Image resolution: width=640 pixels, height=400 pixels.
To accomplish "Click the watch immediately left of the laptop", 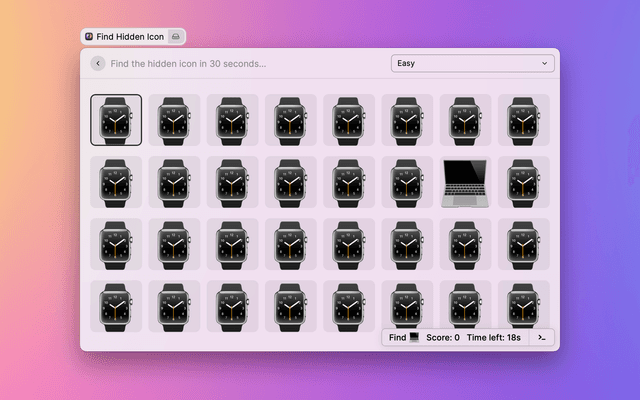I will 407,181.
